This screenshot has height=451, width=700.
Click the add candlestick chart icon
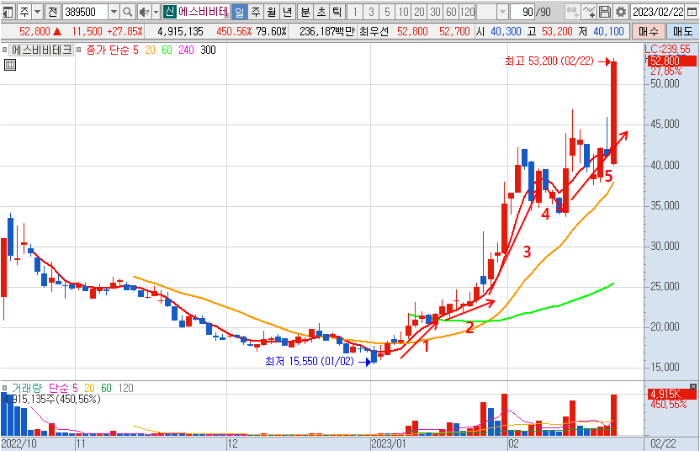tap(572, 12)
